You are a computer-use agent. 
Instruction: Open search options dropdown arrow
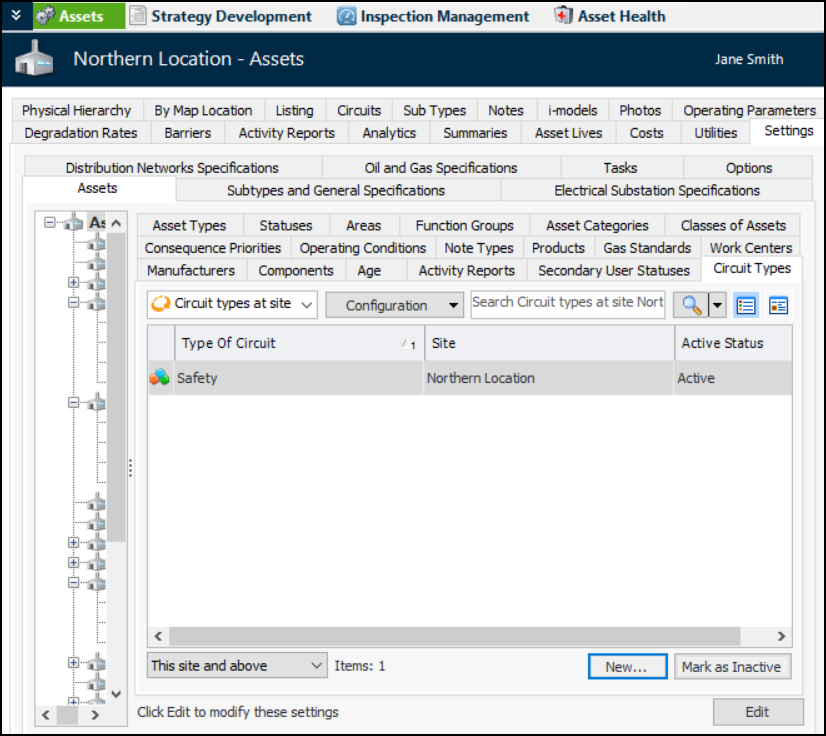[x=717, y=305]
